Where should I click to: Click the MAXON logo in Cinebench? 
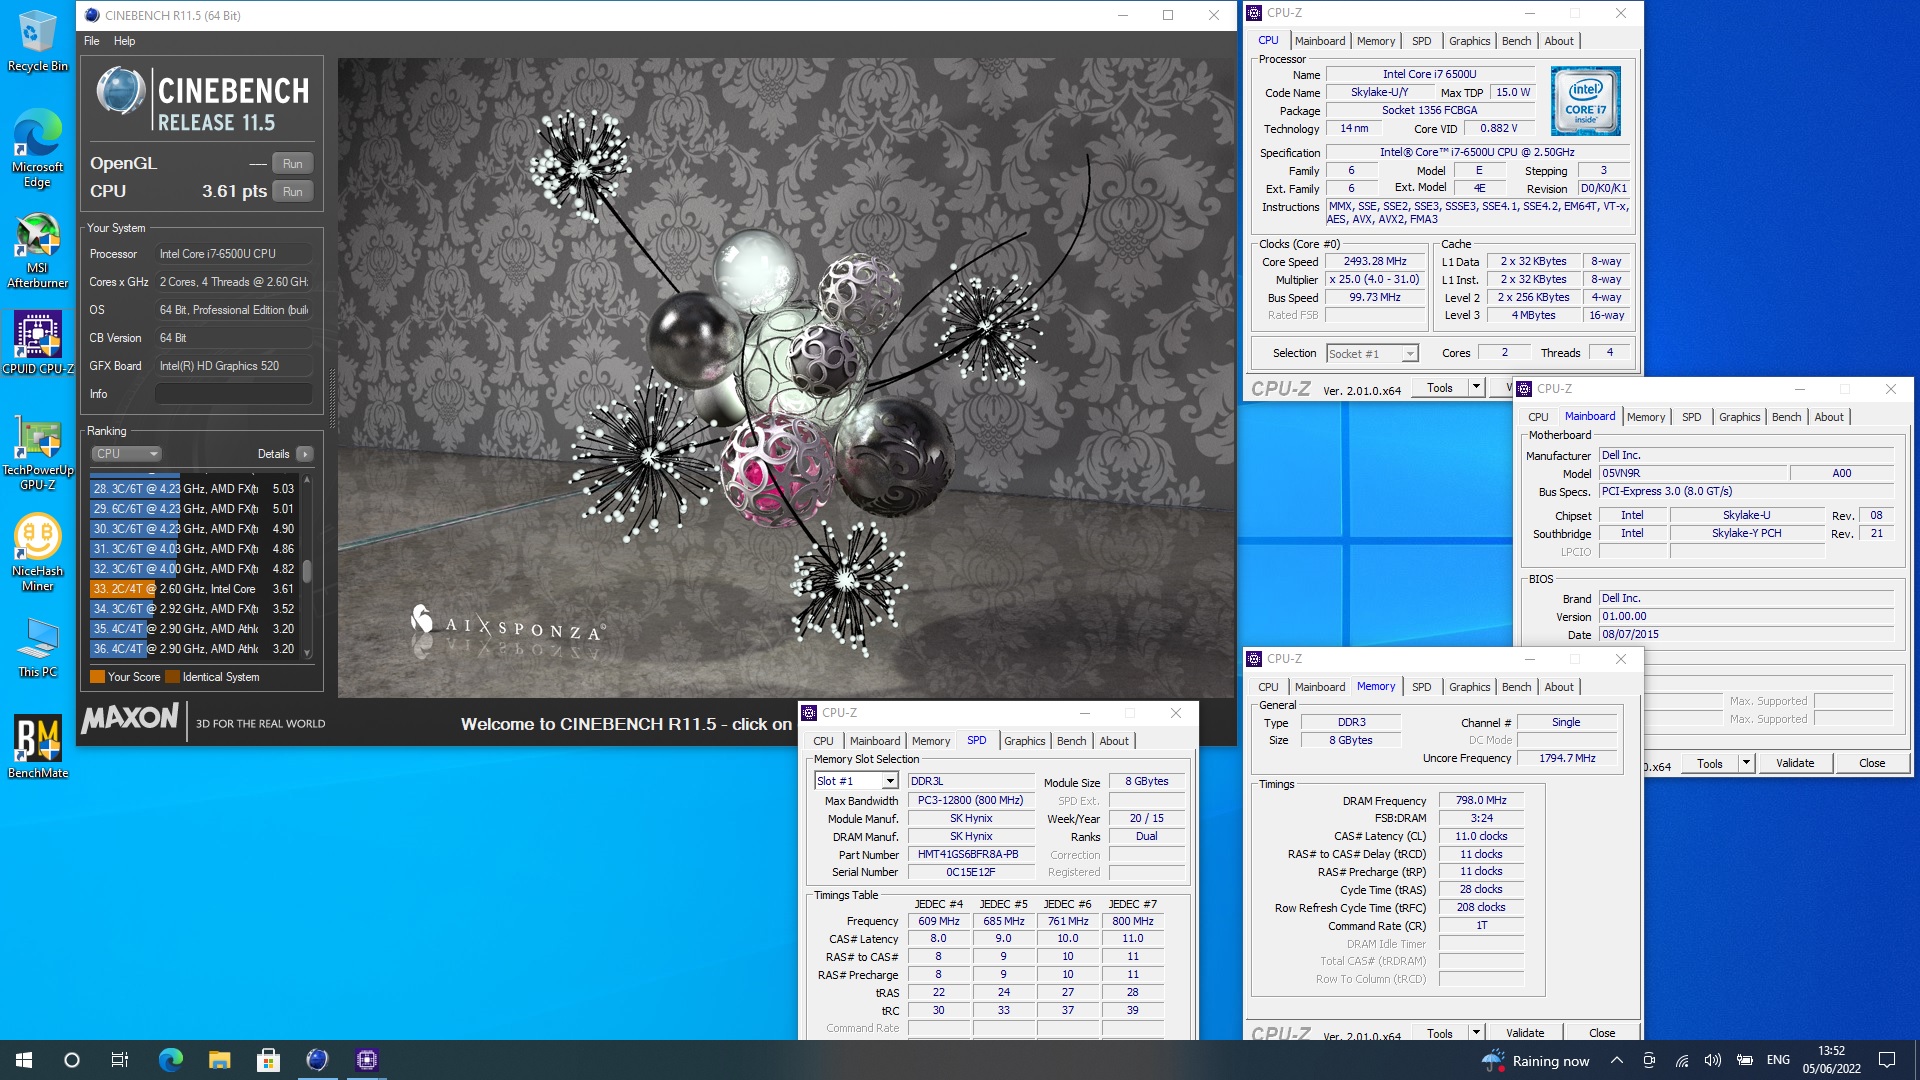point(130,718)
